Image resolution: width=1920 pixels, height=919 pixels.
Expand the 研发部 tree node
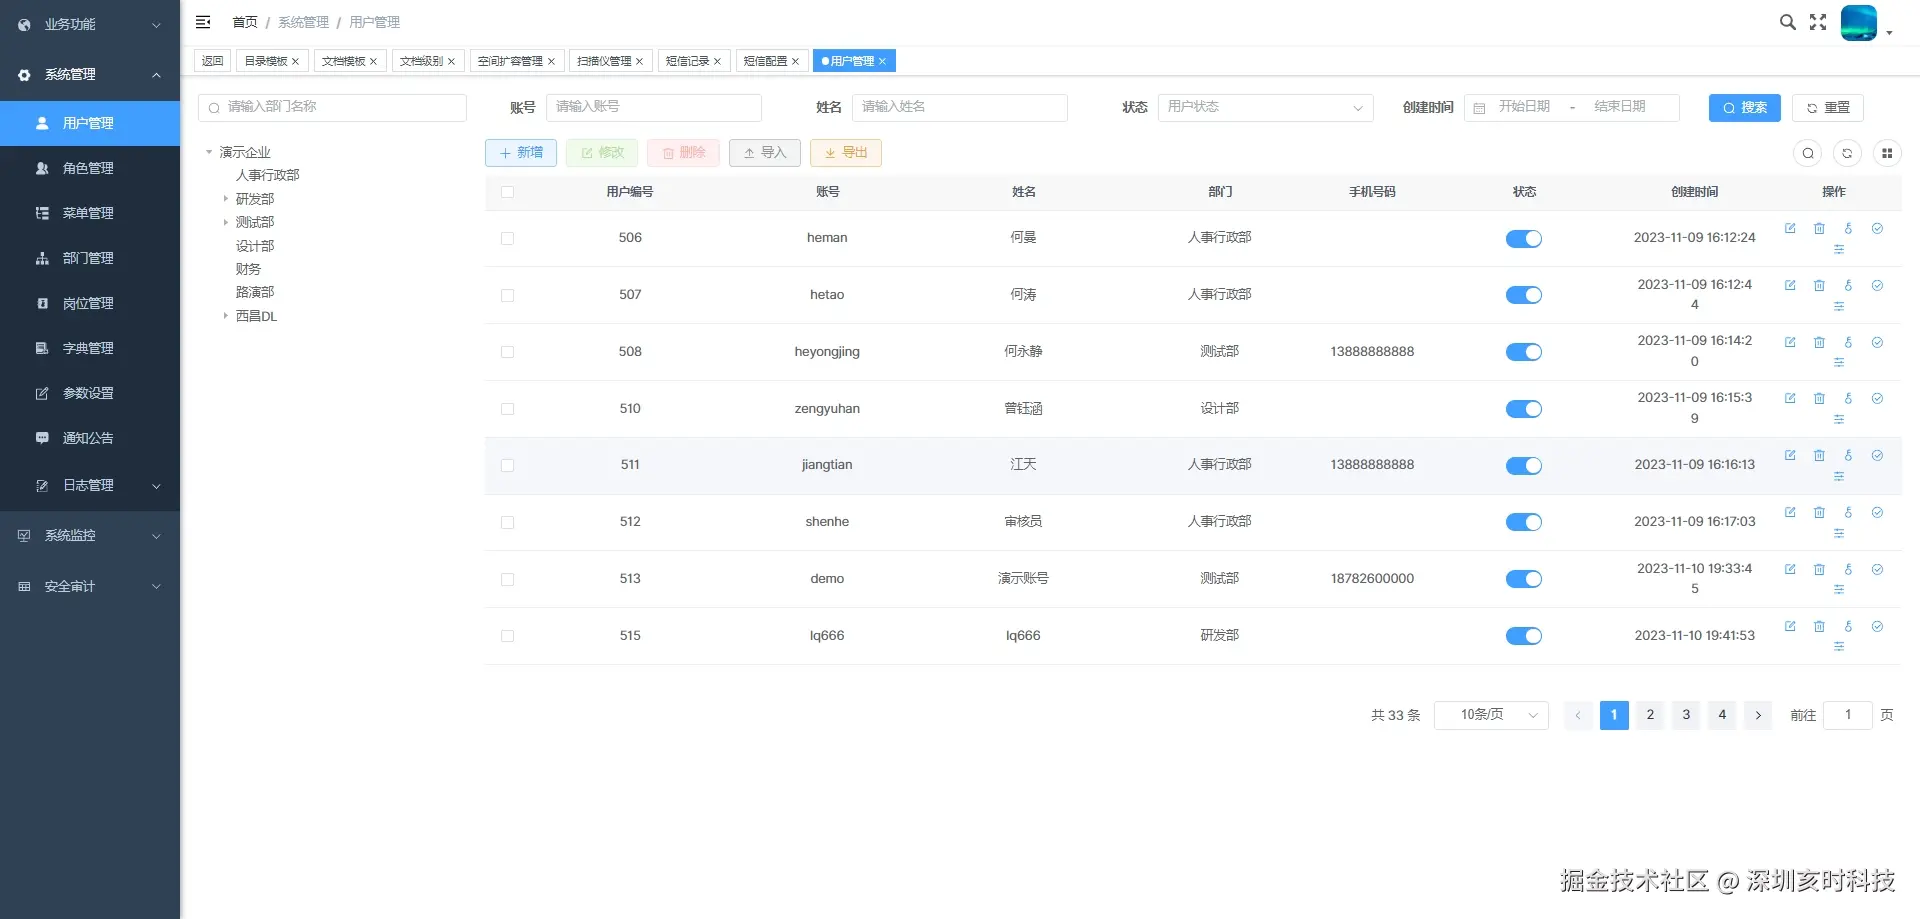225,198
